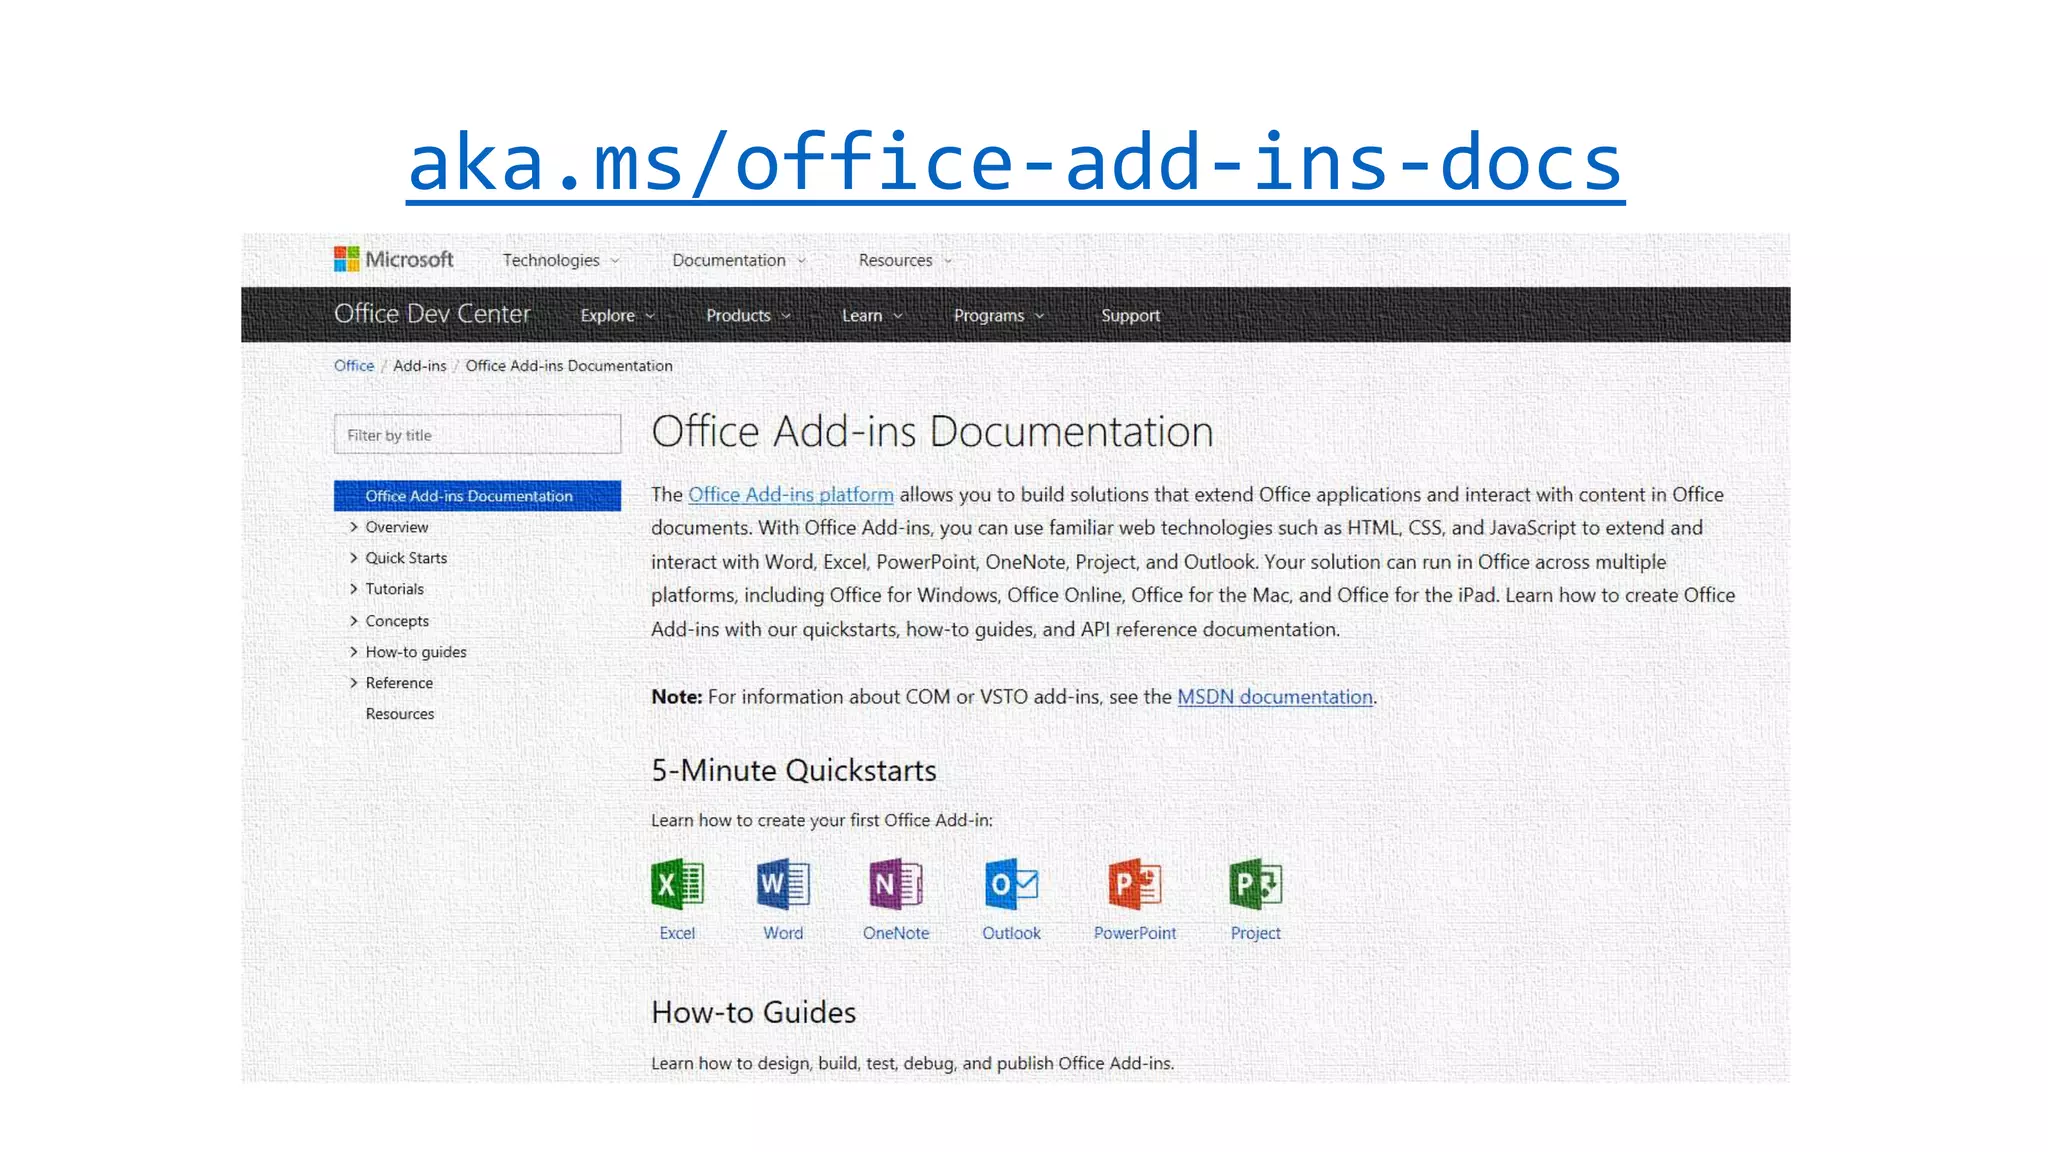Open the Learn menu
This screenshot has height=1152, width=2048.
pyautogui.click(x=872, y=315)
